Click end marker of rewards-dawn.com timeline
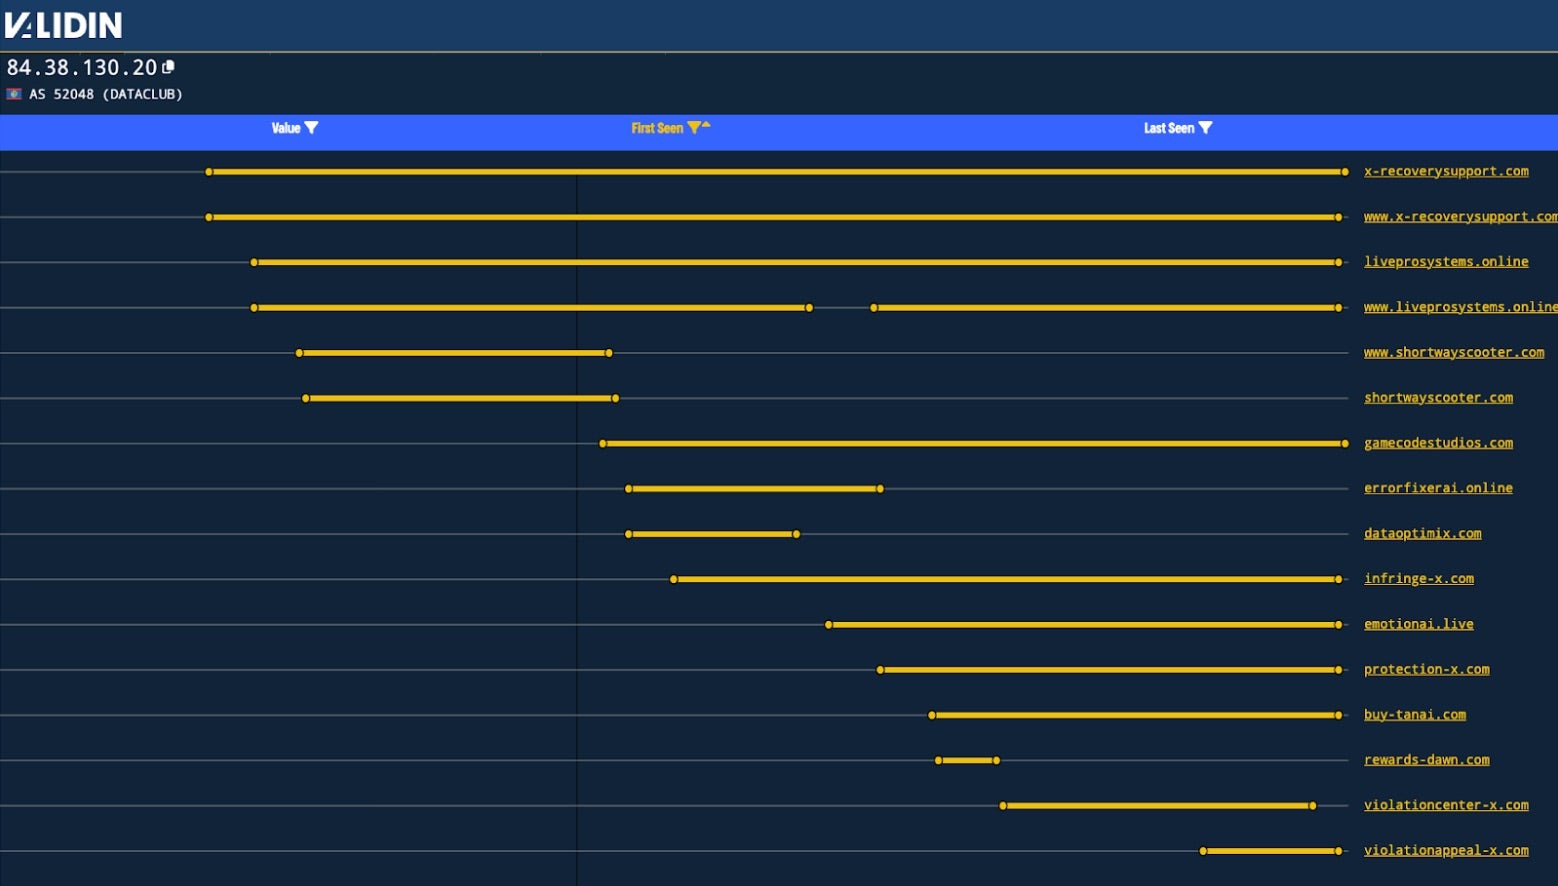Image resolution: width=1558 pixels, height=886 pixels. point(996,761)
